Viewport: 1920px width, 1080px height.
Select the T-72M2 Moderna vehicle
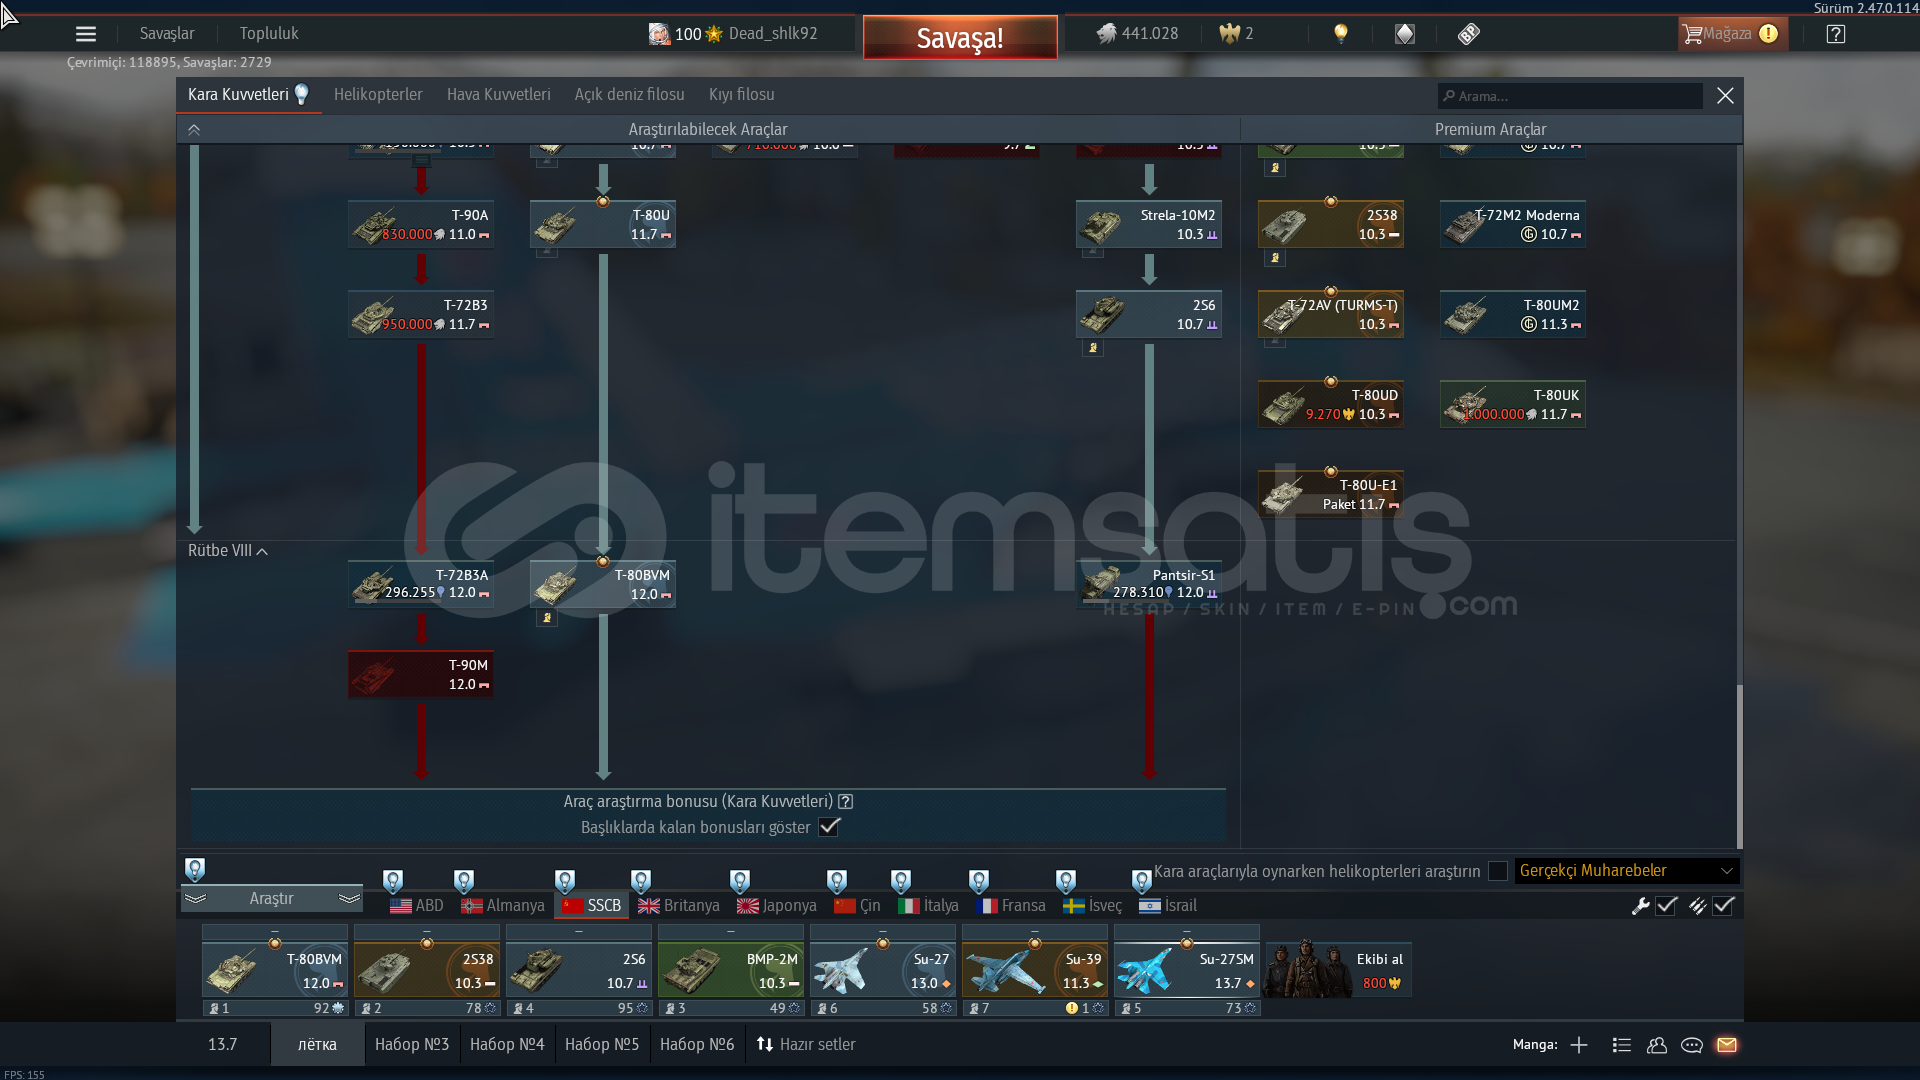click(1513, 225)
